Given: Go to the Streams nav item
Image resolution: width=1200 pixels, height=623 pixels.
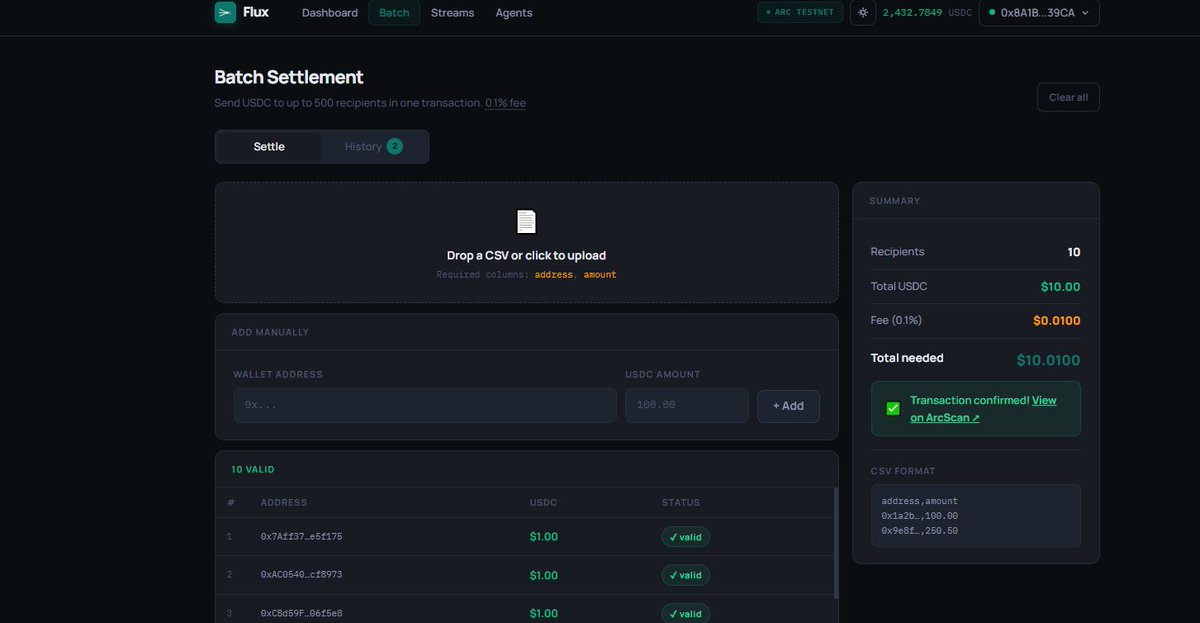Looking at the screenshot, I should (x=453, y=13).
